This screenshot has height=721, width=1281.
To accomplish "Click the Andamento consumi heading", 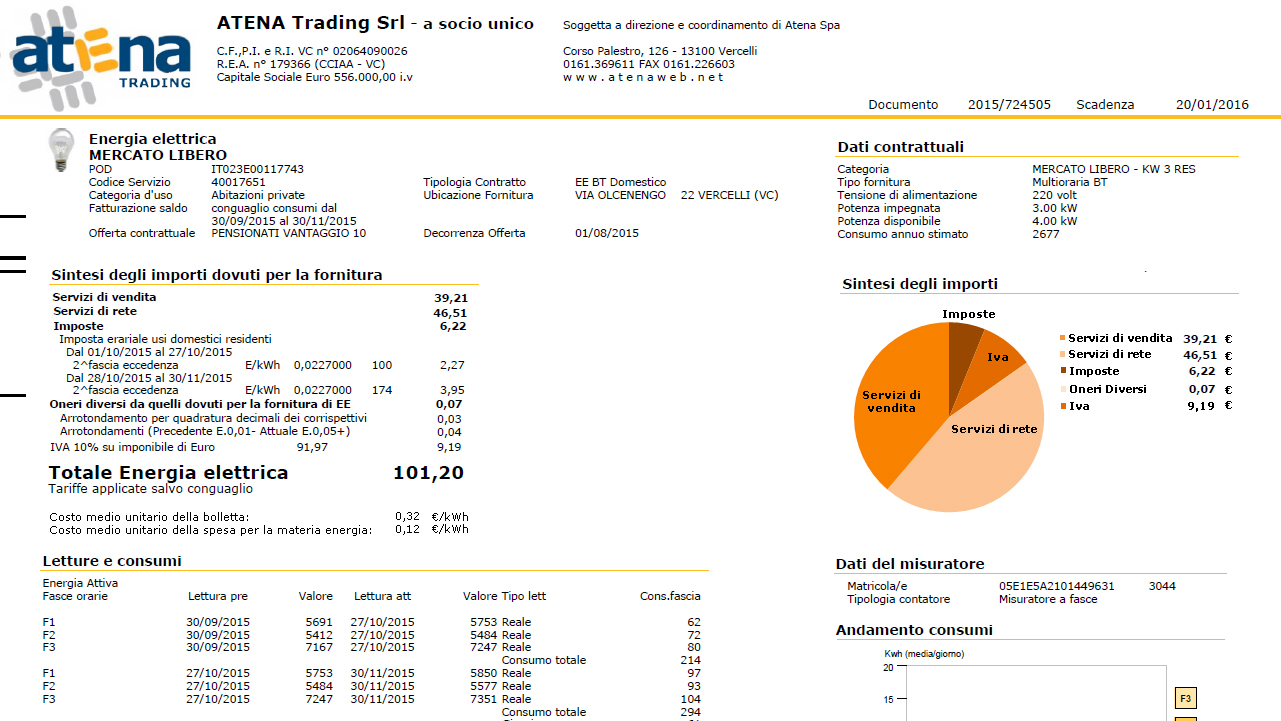I will pos(915,630).
